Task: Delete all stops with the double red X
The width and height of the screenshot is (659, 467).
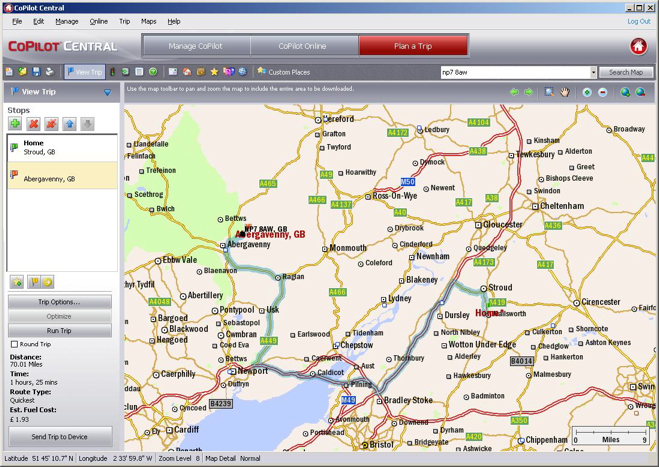Action: tap(51, 124)
